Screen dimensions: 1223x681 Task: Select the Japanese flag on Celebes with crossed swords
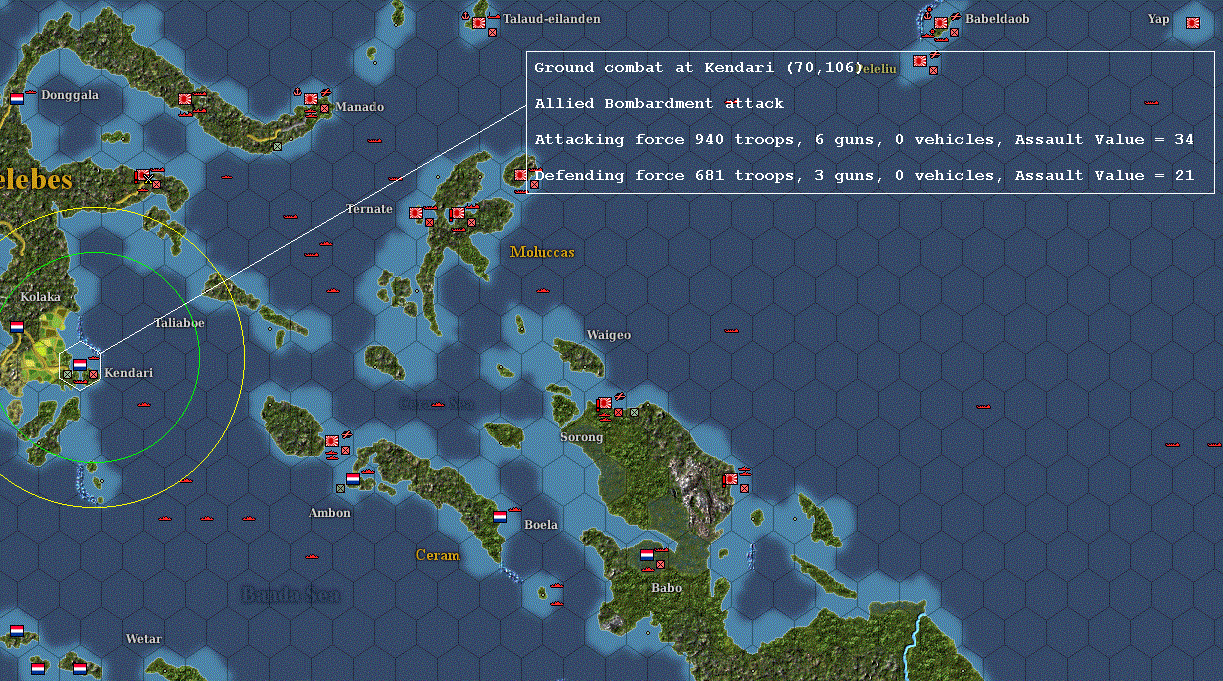[x=143, y=176]
